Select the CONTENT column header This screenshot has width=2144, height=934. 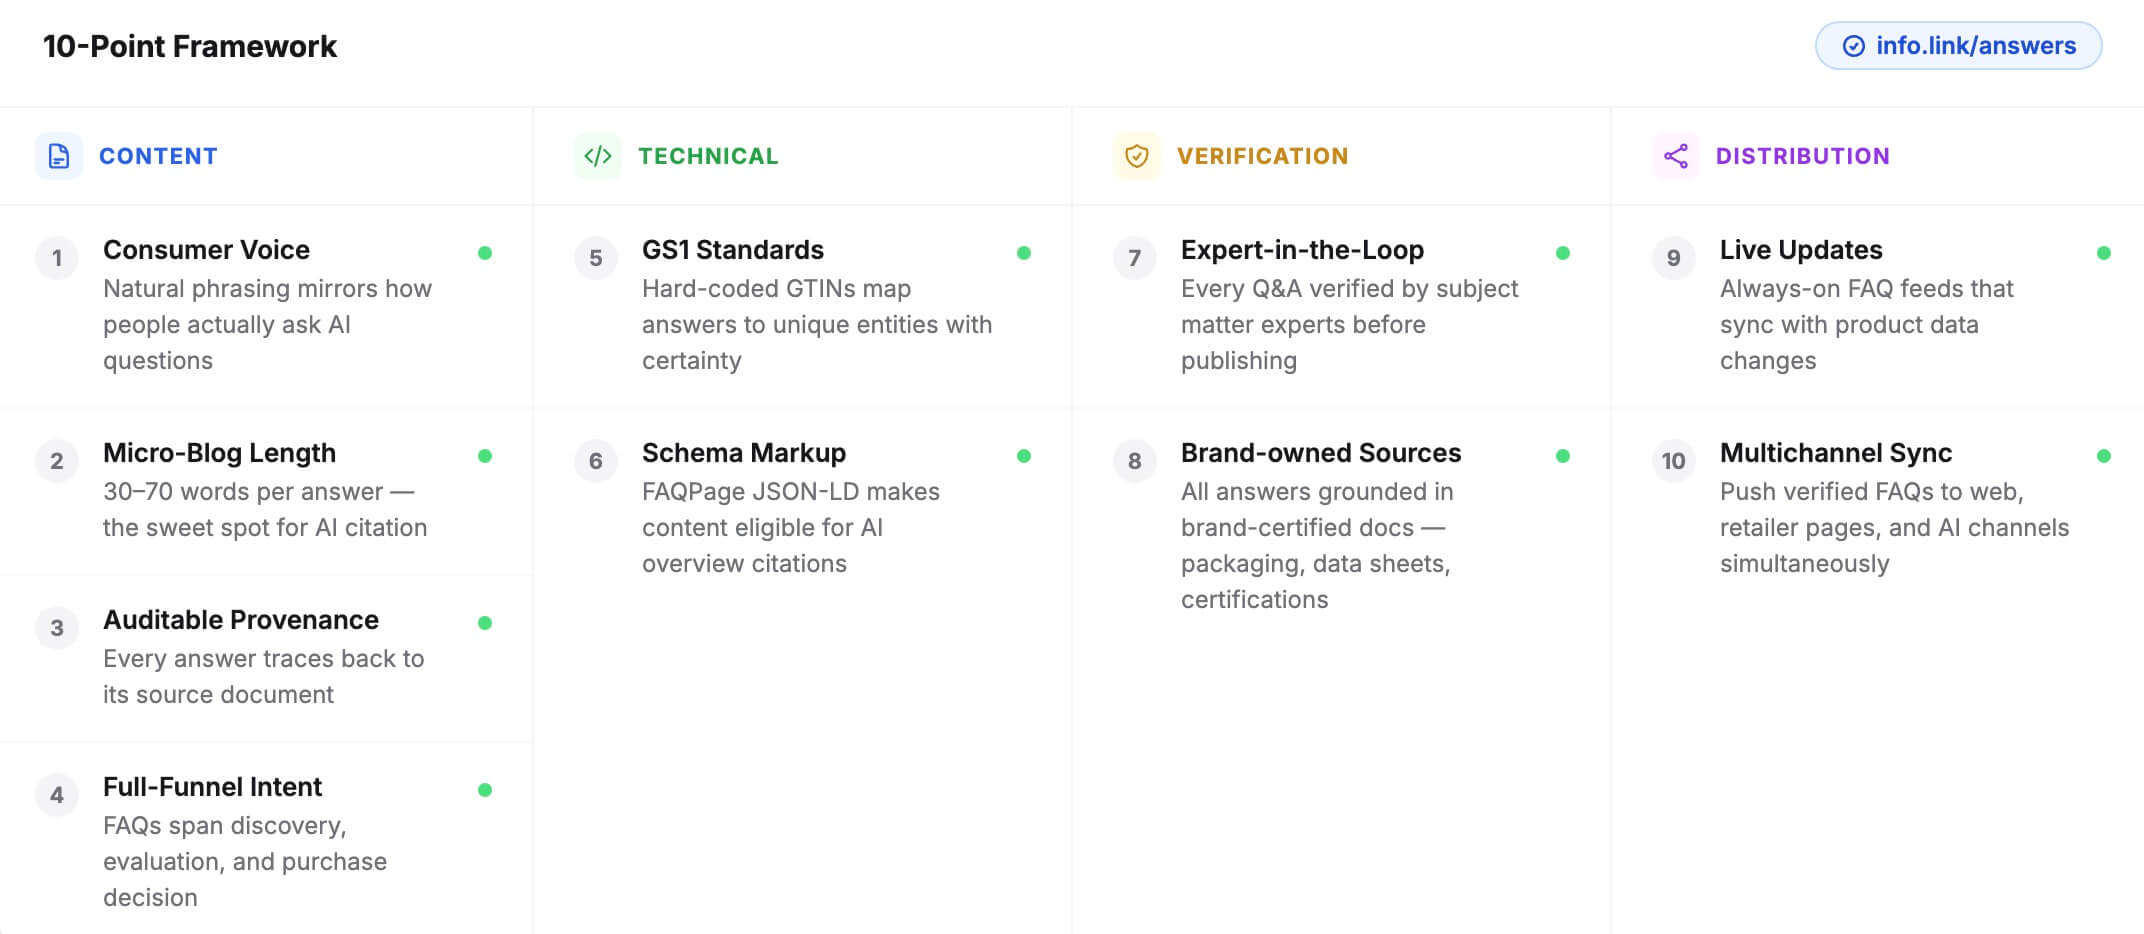tap(158, 156)
